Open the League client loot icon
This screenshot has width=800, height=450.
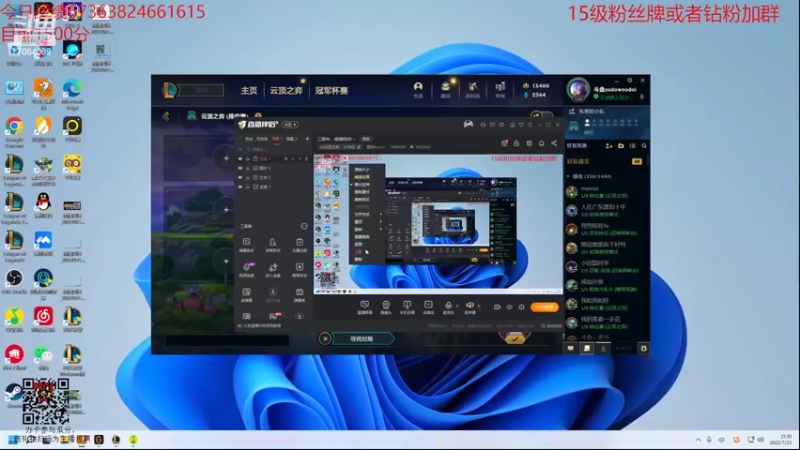[x=473, y=89]
